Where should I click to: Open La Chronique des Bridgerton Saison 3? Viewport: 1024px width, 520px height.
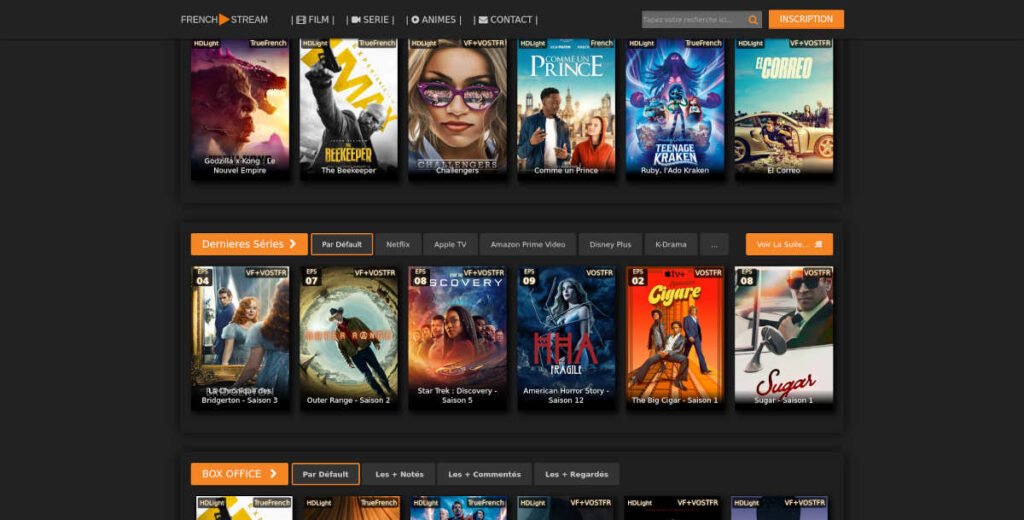click(240, 338)
